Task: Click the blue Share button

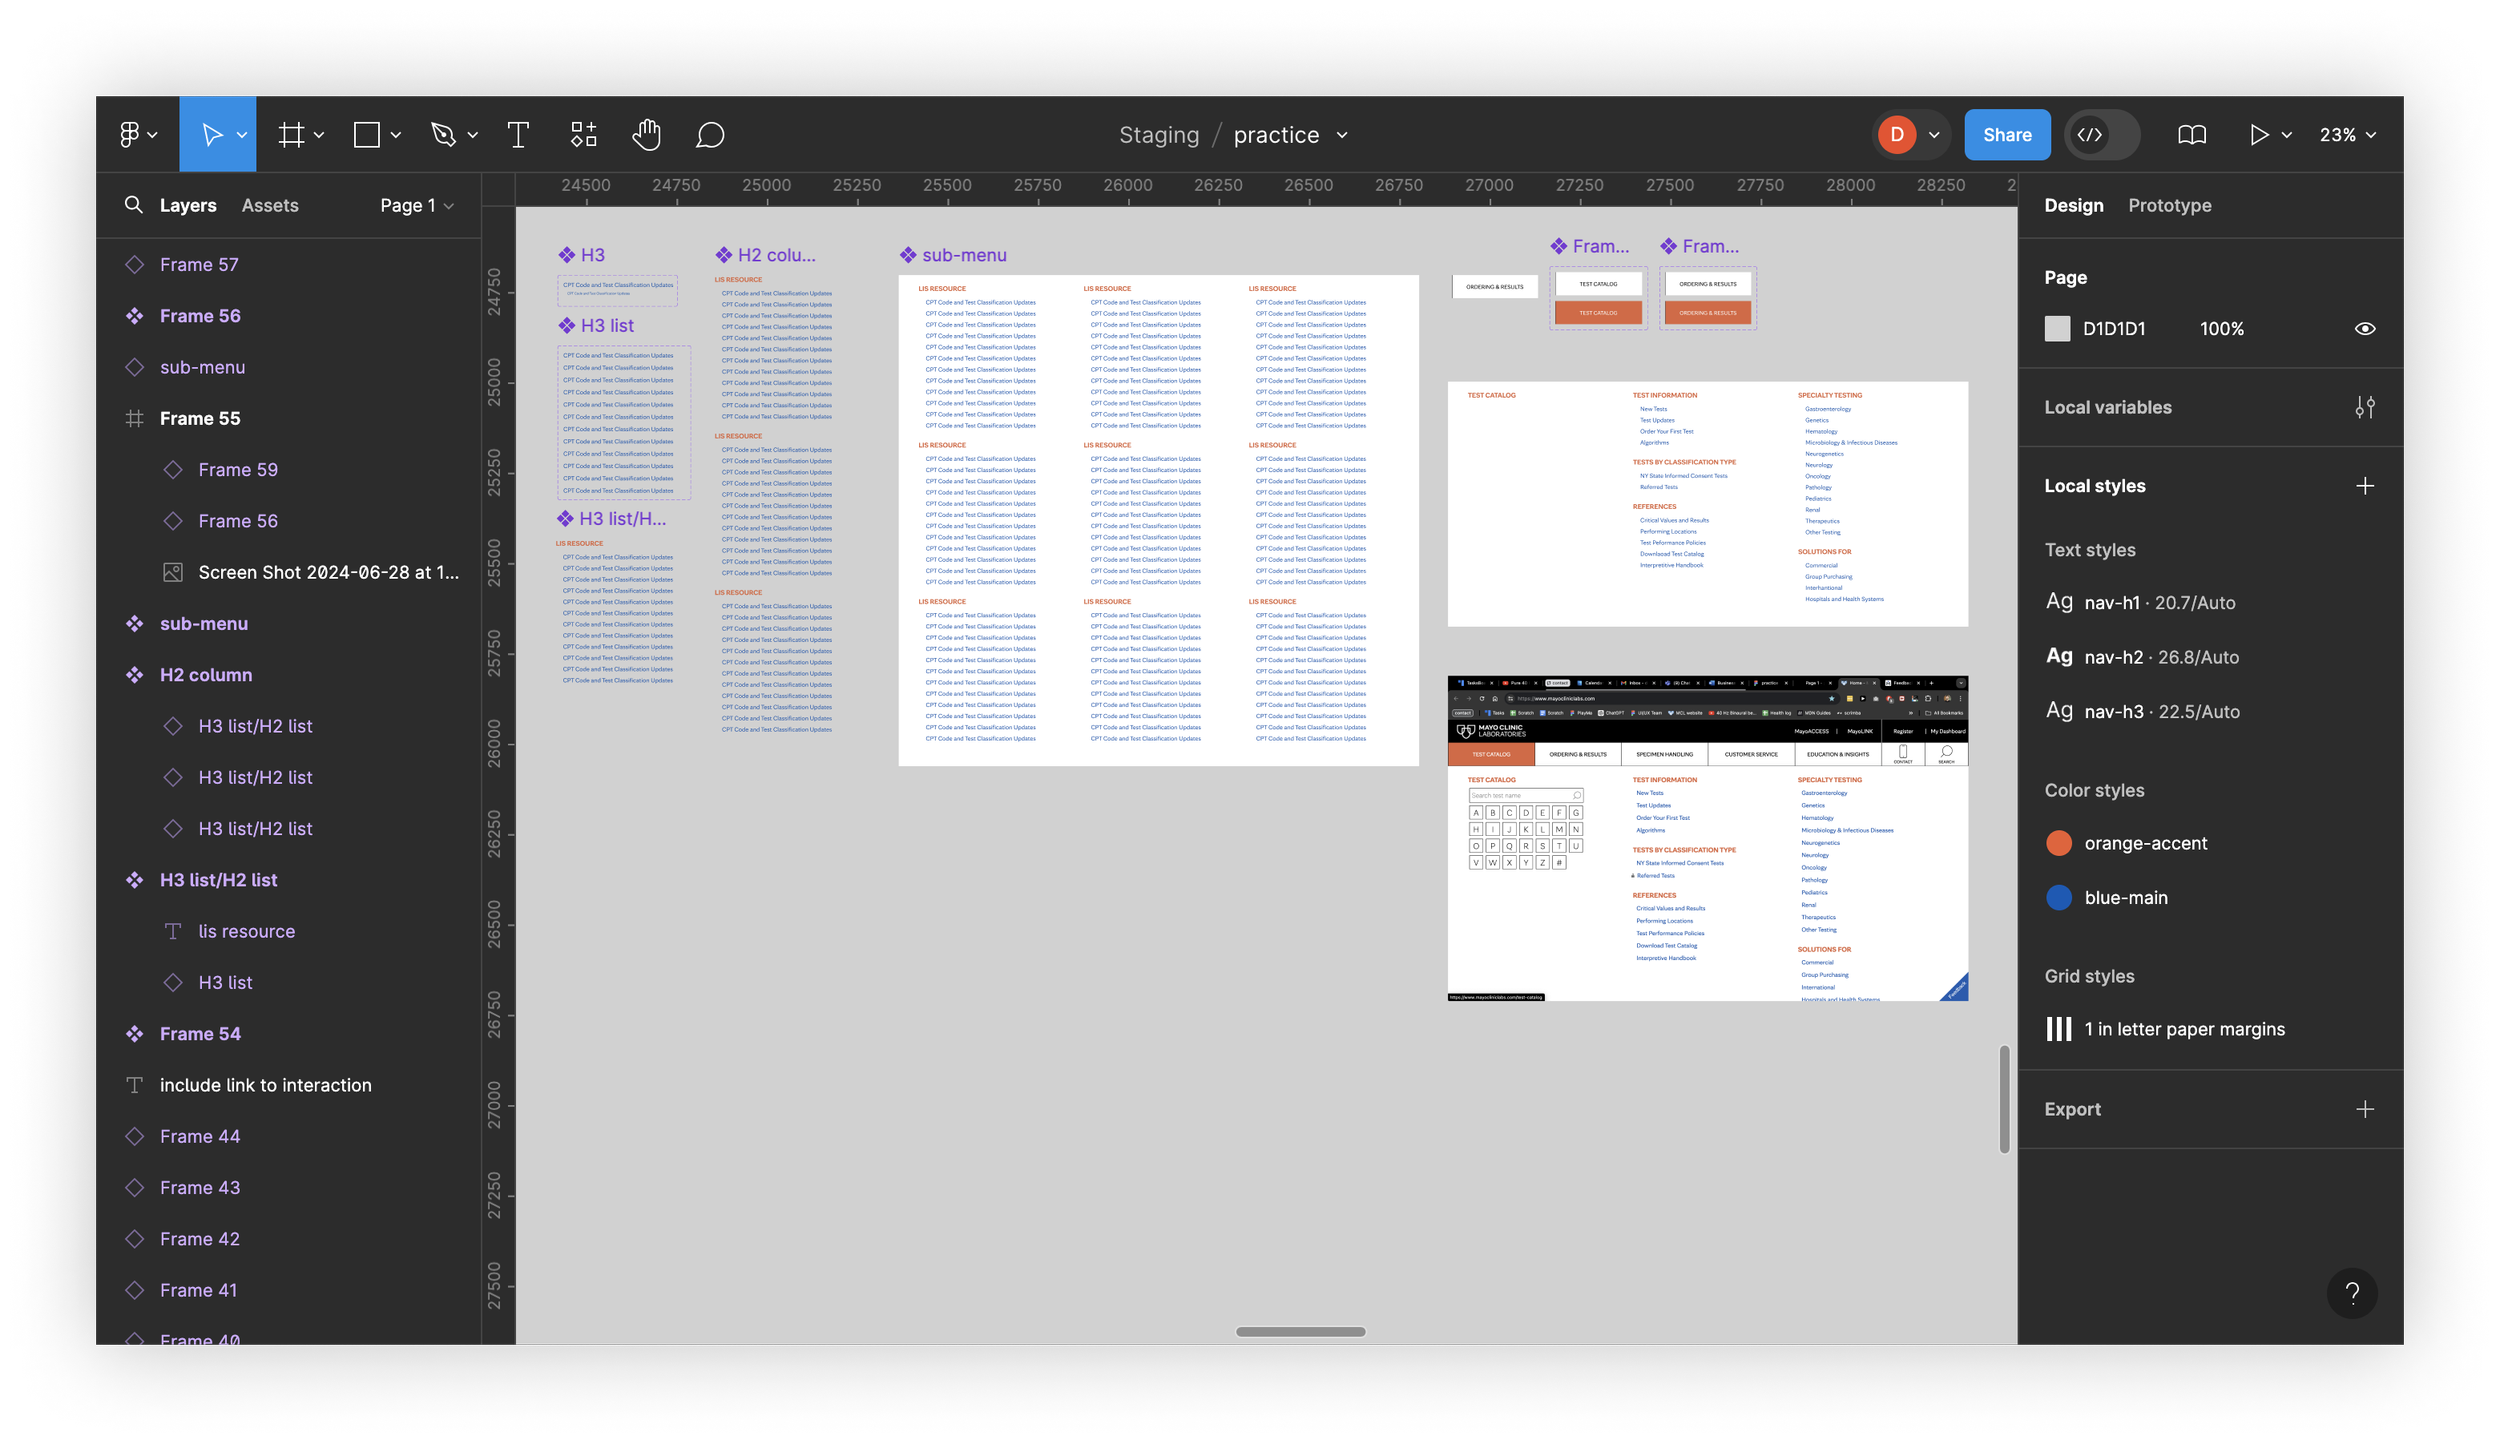Action: click(2006, 135)
